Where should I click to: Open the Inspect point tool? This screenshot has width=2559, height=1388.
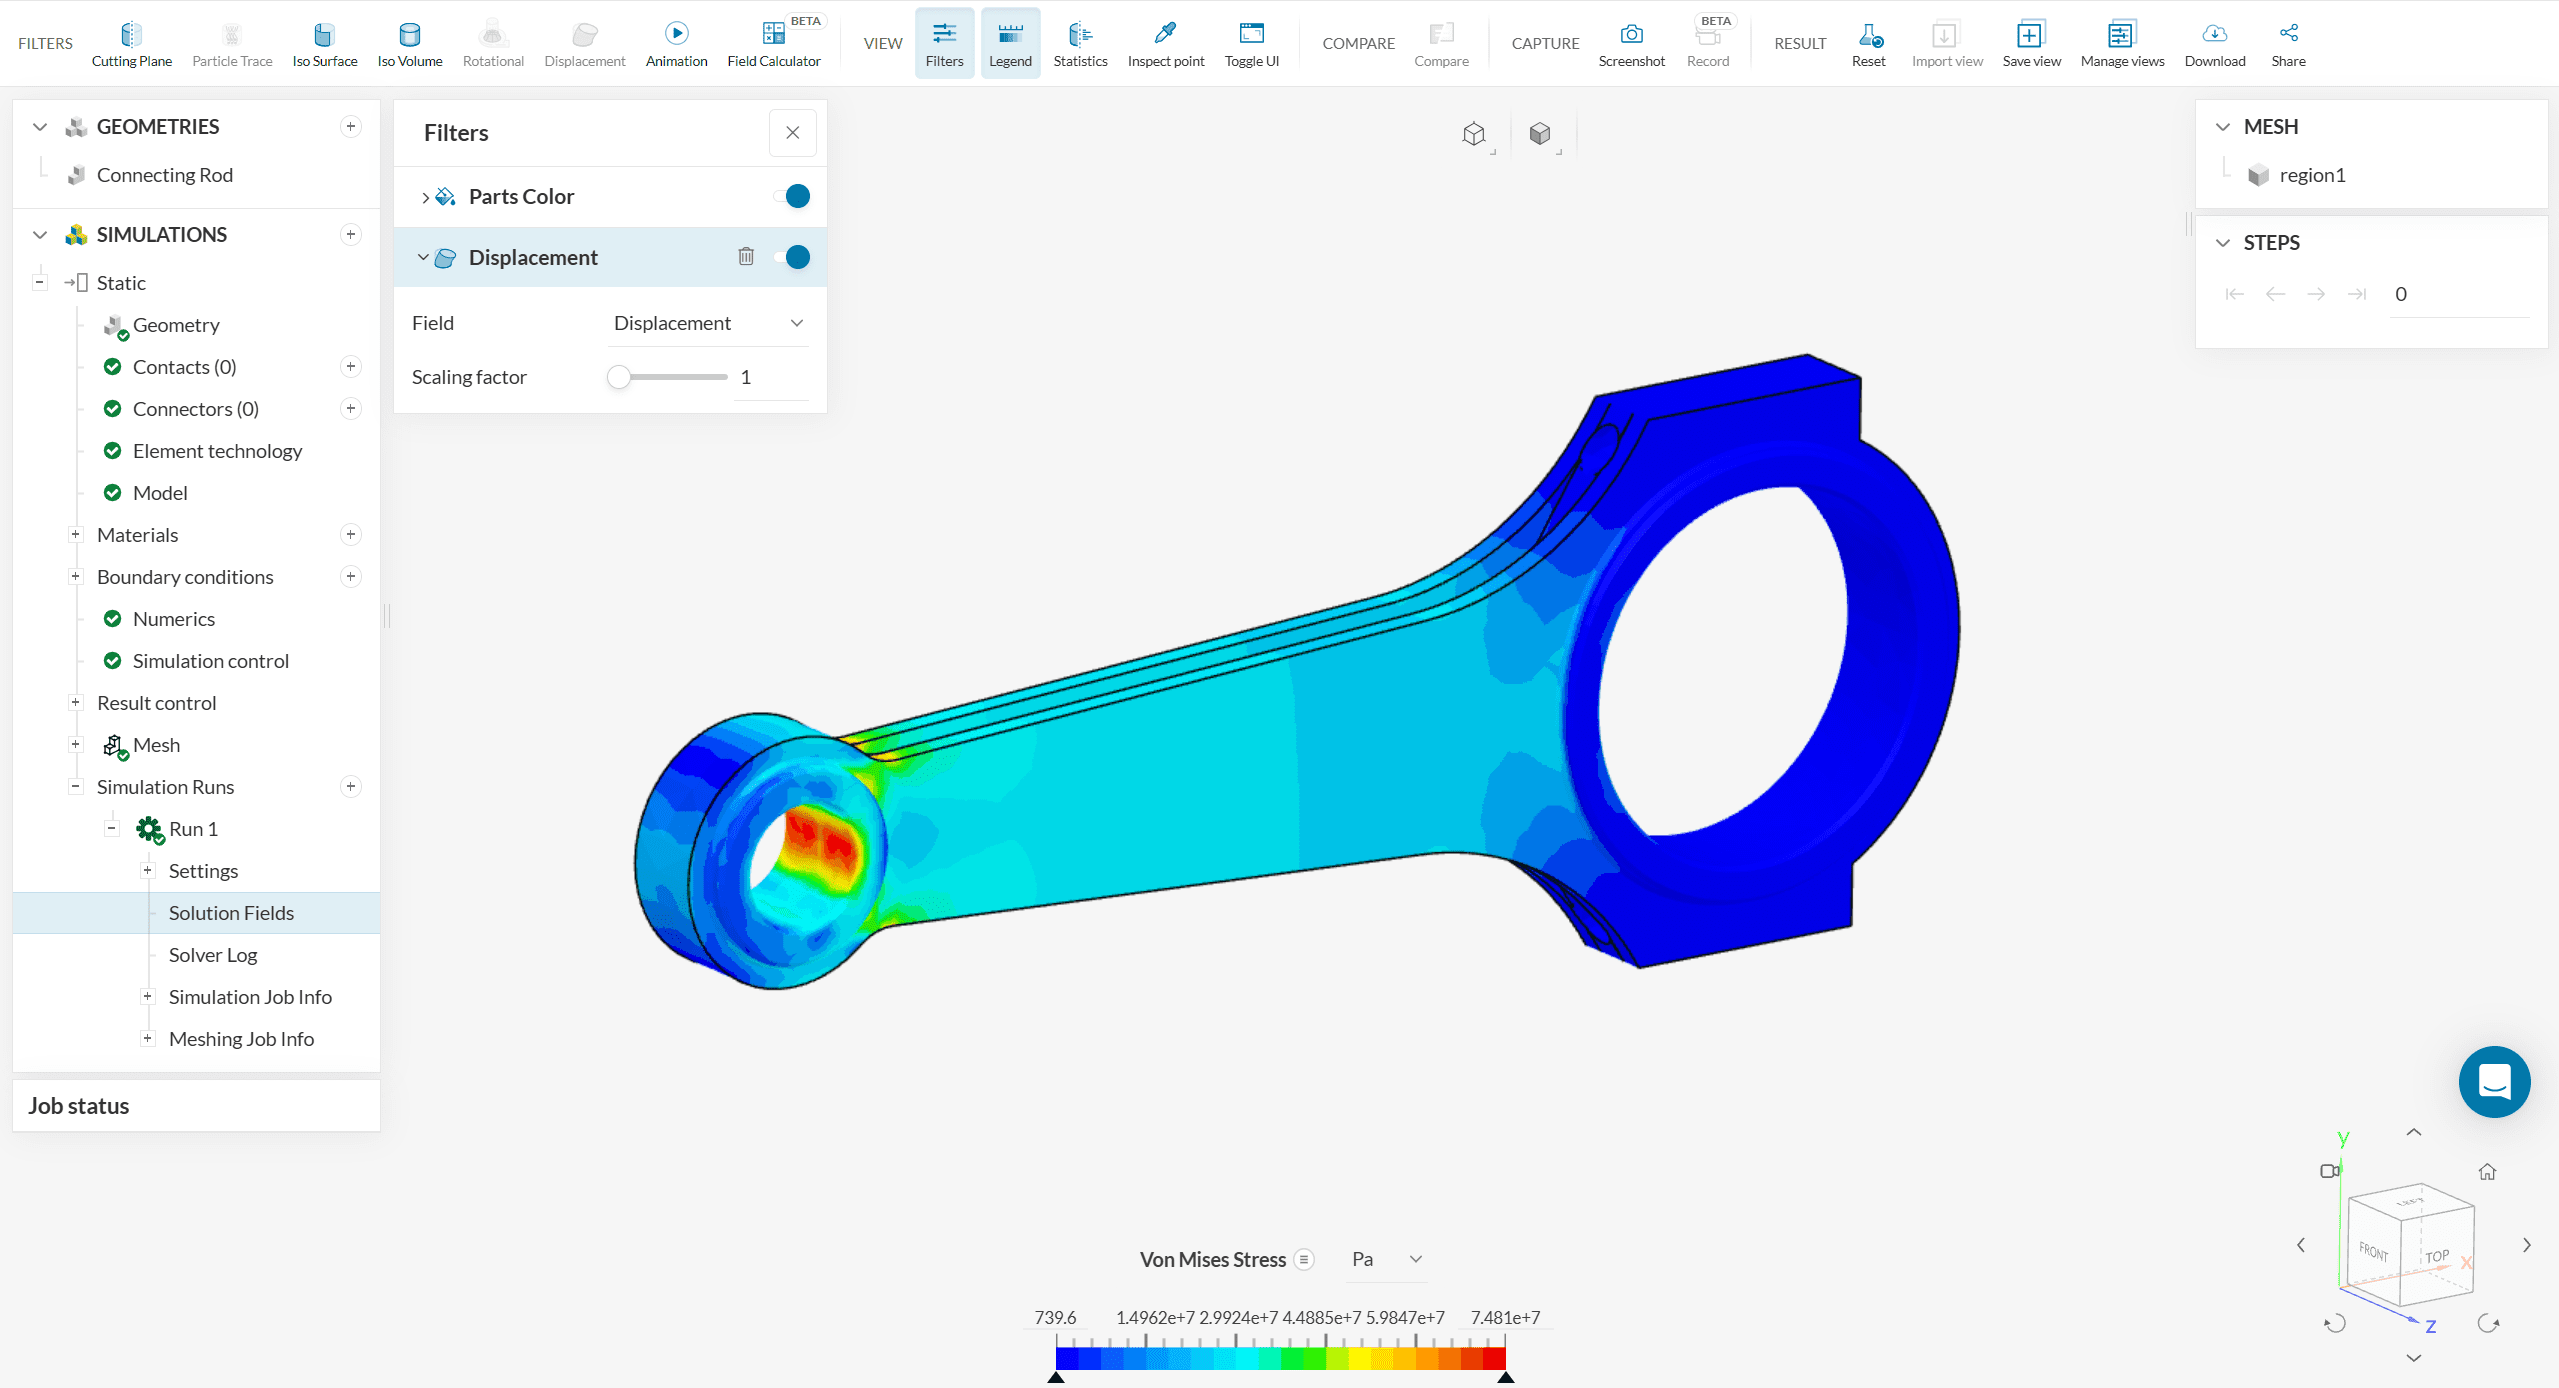click(x=1165, y=44)
